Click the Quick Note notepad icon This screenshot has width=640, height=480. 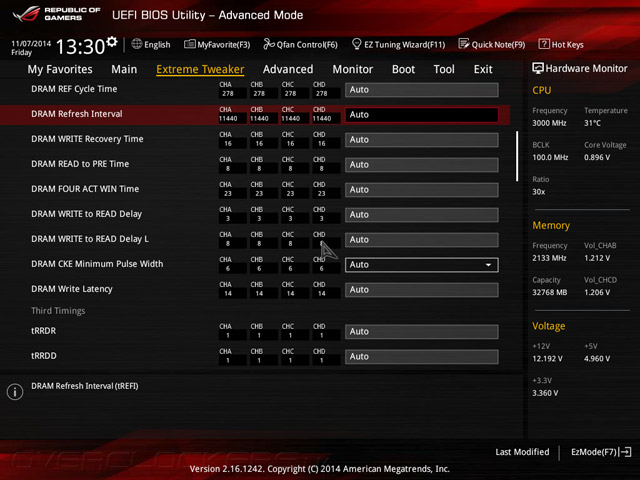pyautogui.click(x=464, y=44)
